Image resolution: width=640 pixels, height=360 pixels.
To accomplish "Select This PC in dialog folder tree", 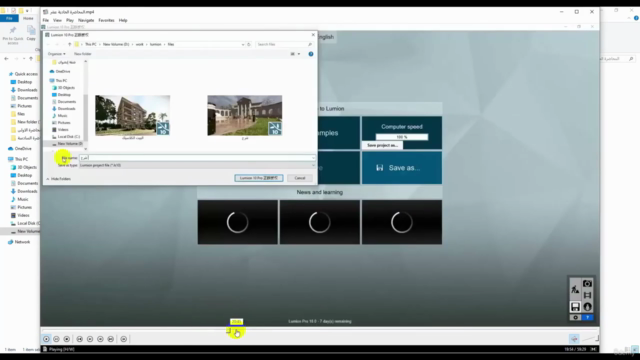I will pos(58,80).
